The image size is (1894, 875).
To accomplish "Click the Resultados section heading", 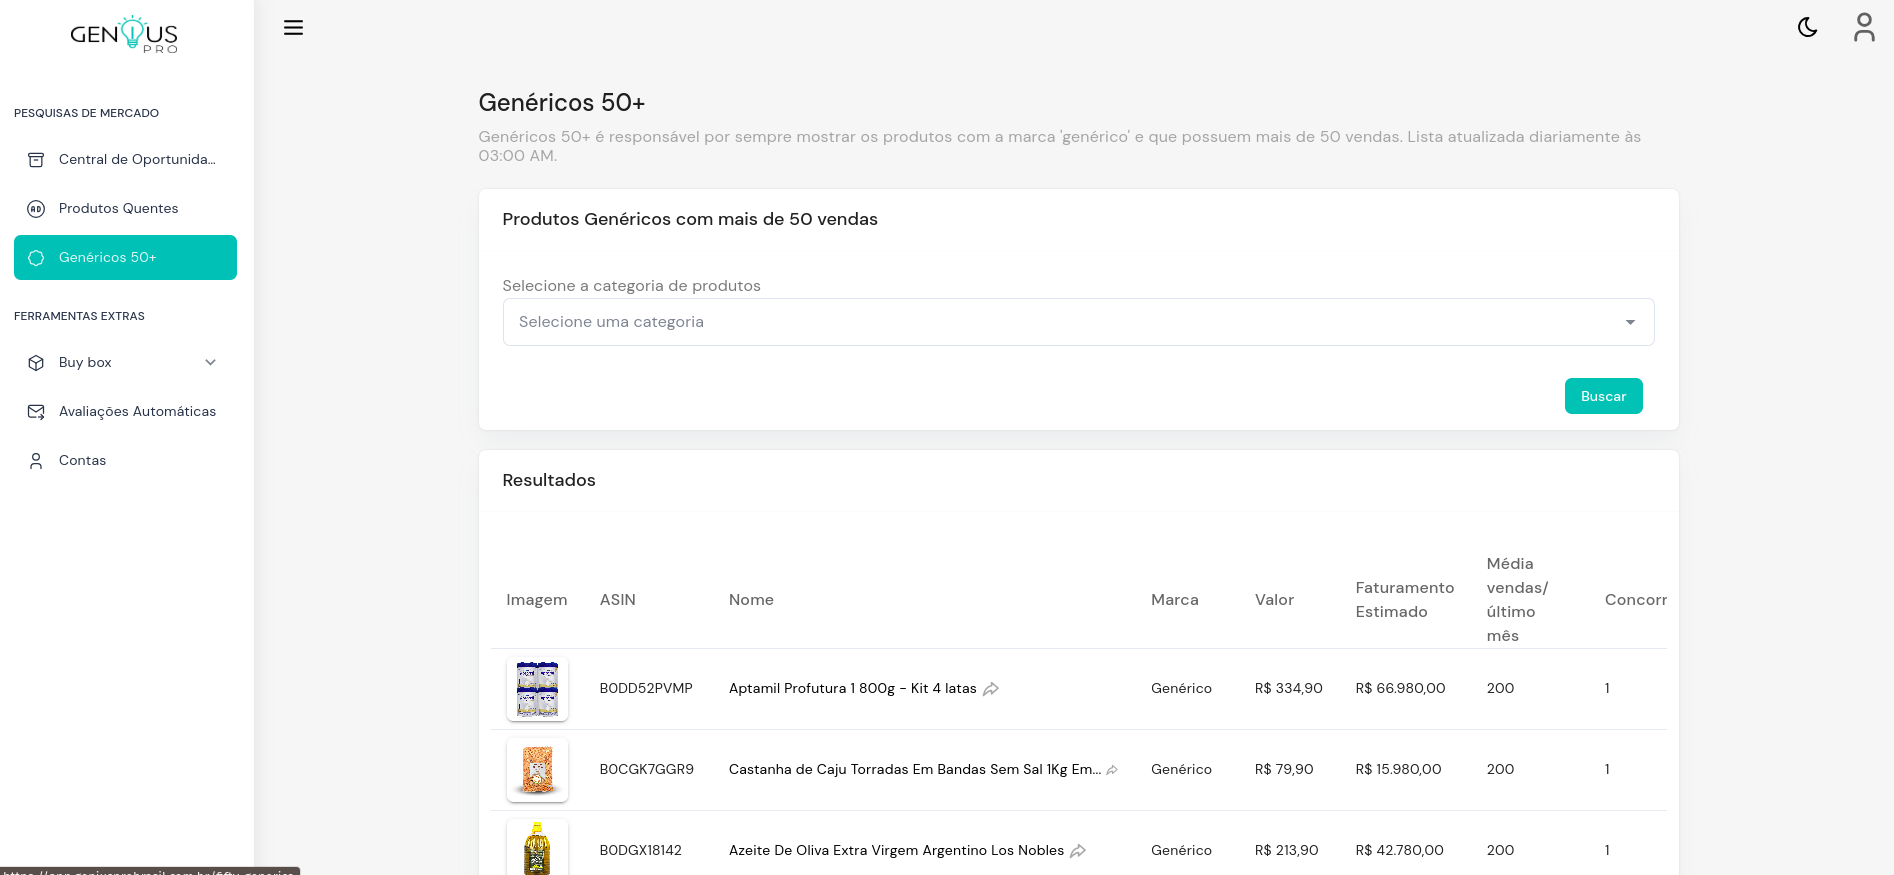I will [x=548, y=481].
